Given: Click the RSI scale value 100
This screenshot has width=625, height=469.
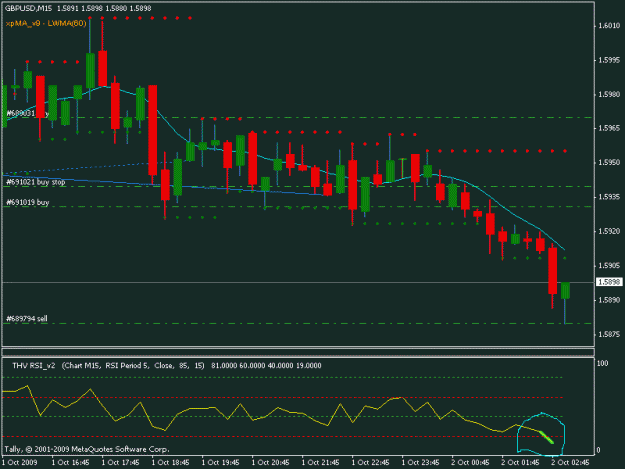Looking at the screenshot, I should coord(603,363).
